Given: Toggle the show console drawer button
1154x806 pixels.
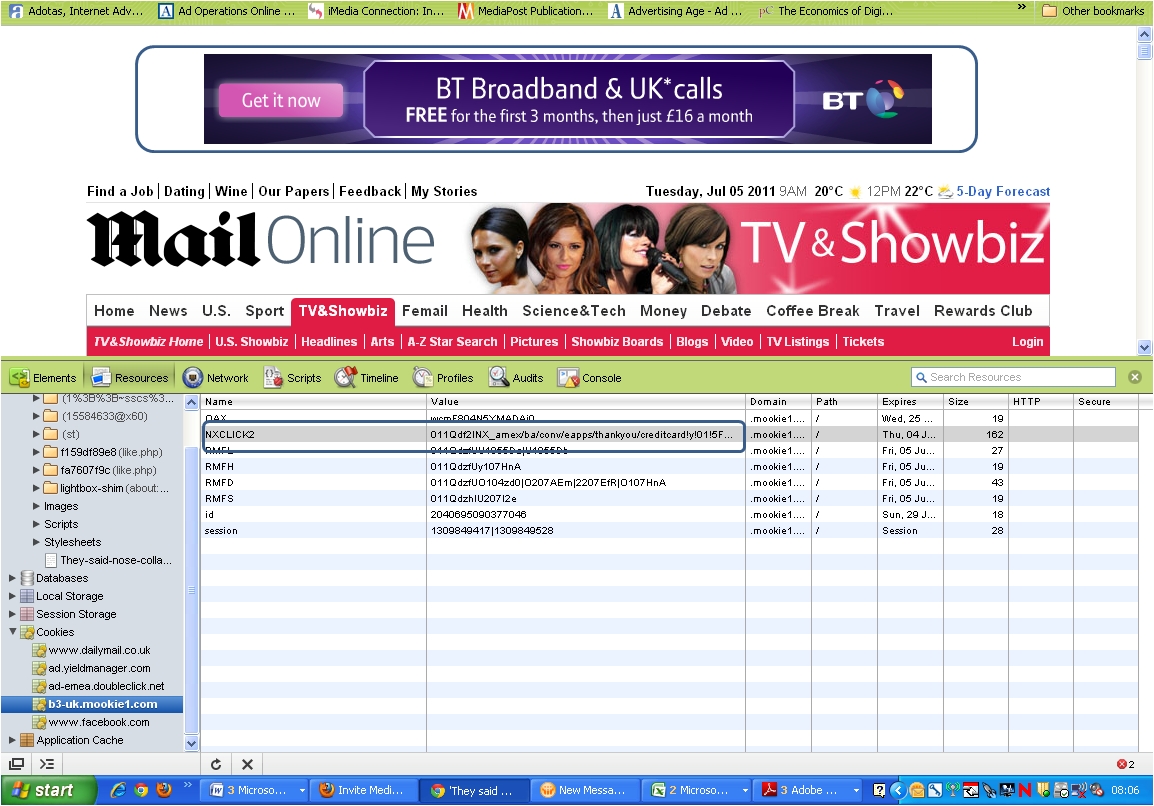Looking at the screenshot, I should tap(46, 764).
